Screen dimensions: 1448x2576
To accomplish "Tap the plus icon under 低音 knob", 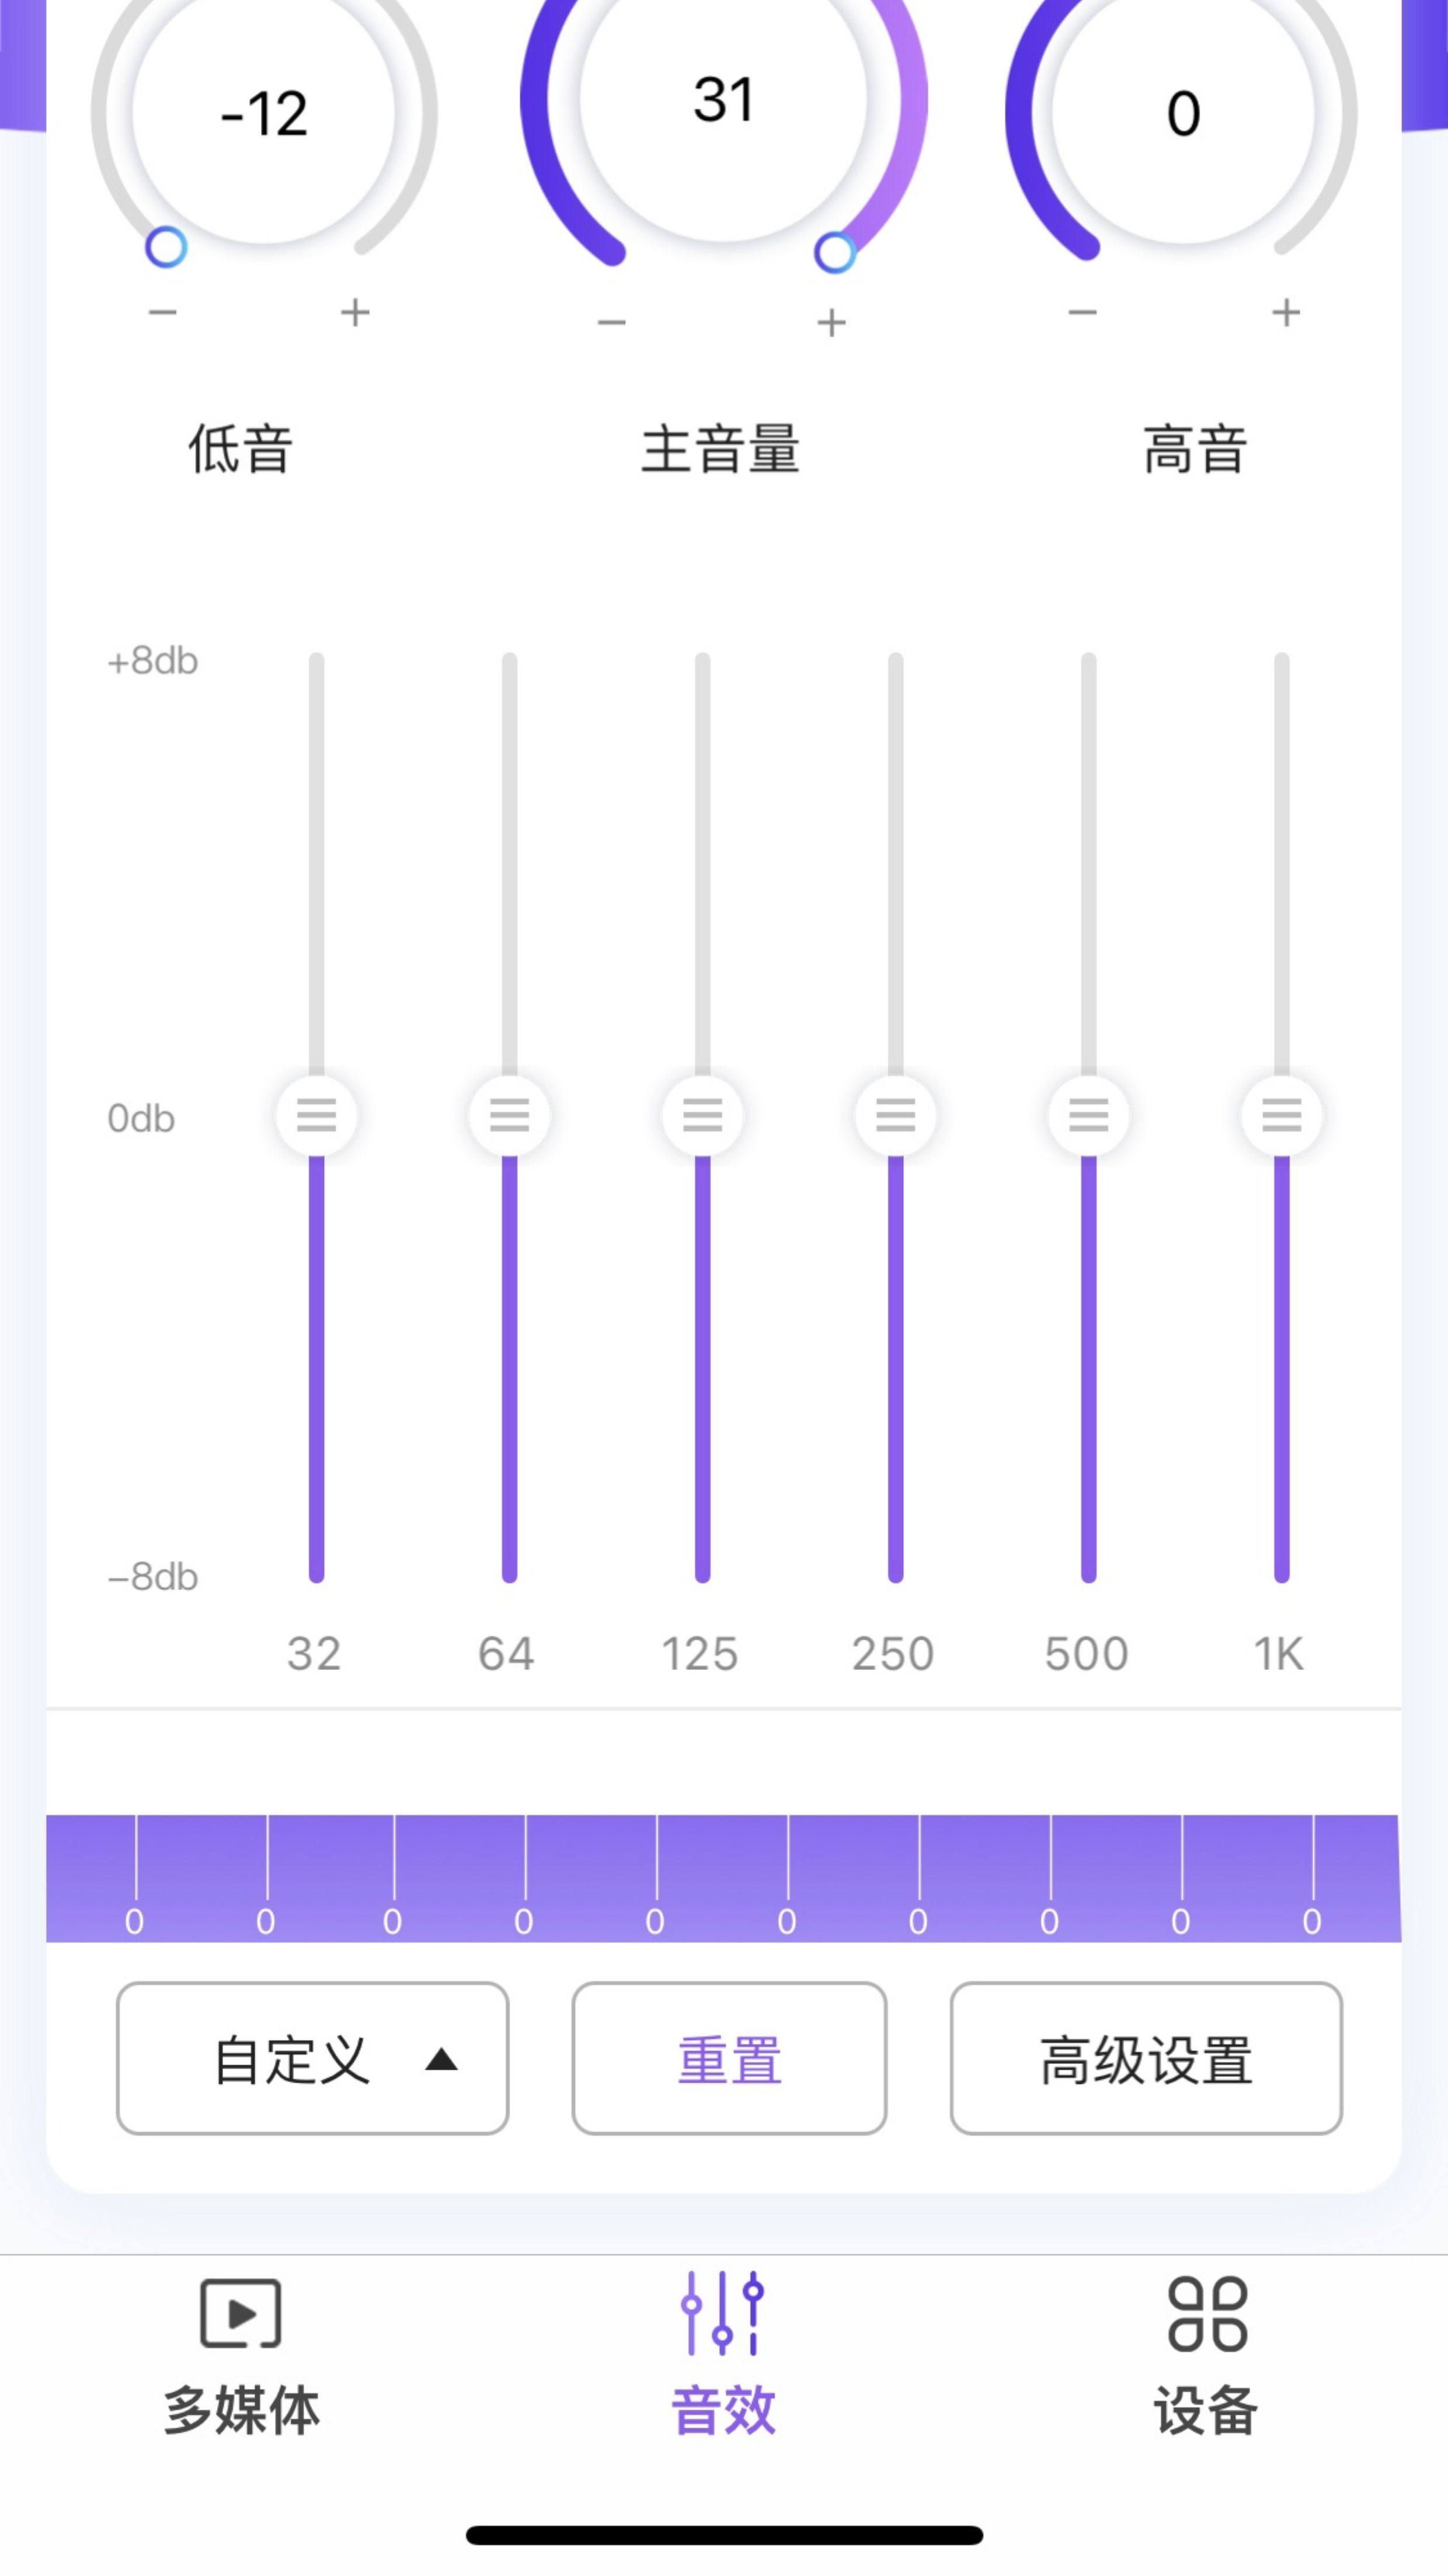I will click(355, 313).
